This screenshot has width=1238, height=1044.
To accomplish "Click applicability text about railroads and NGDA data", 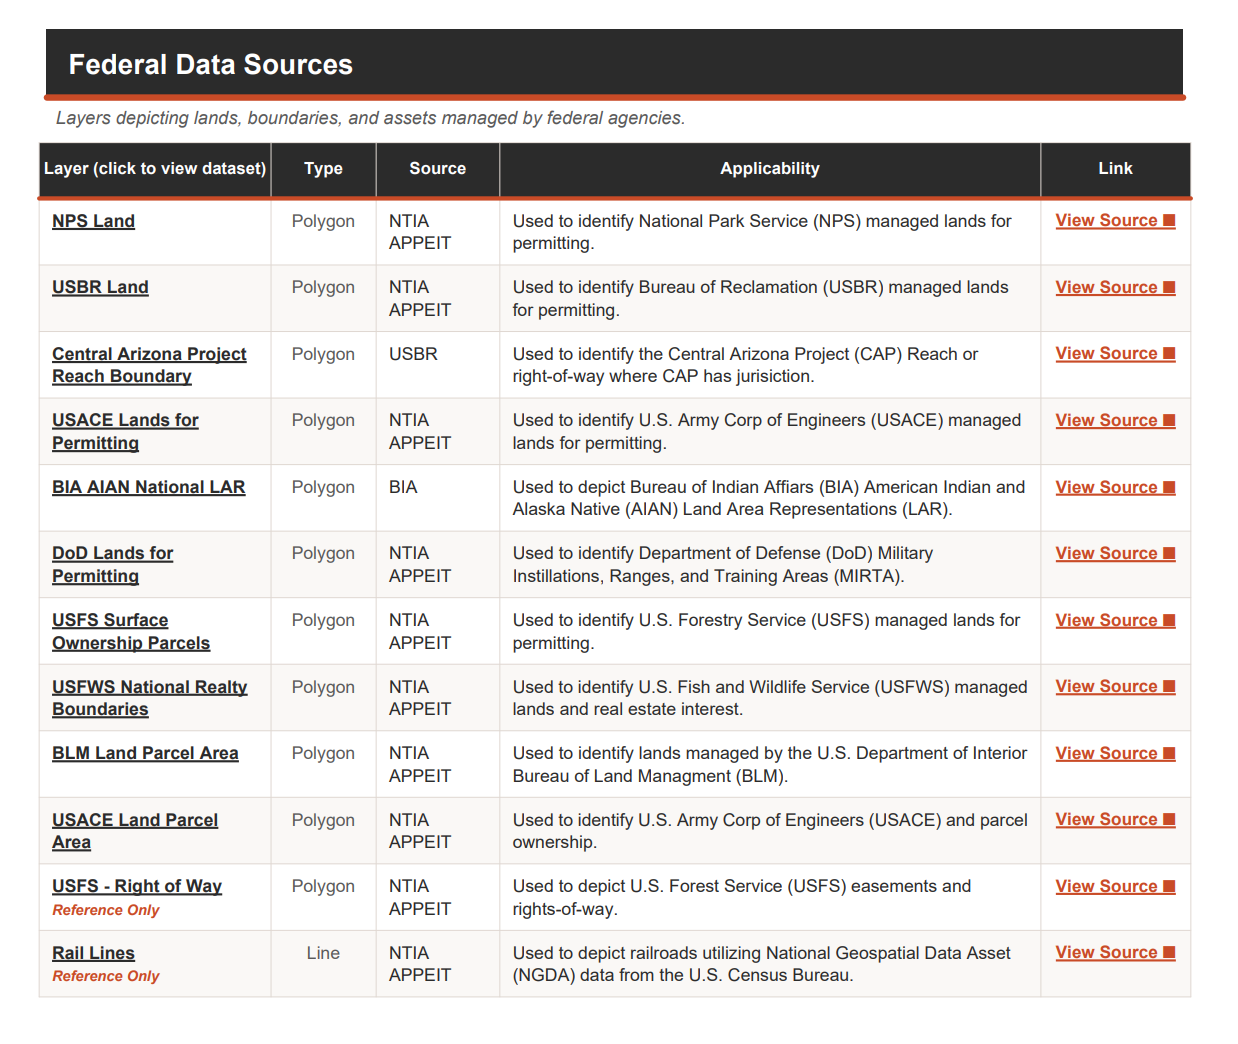I will [762, 964].
